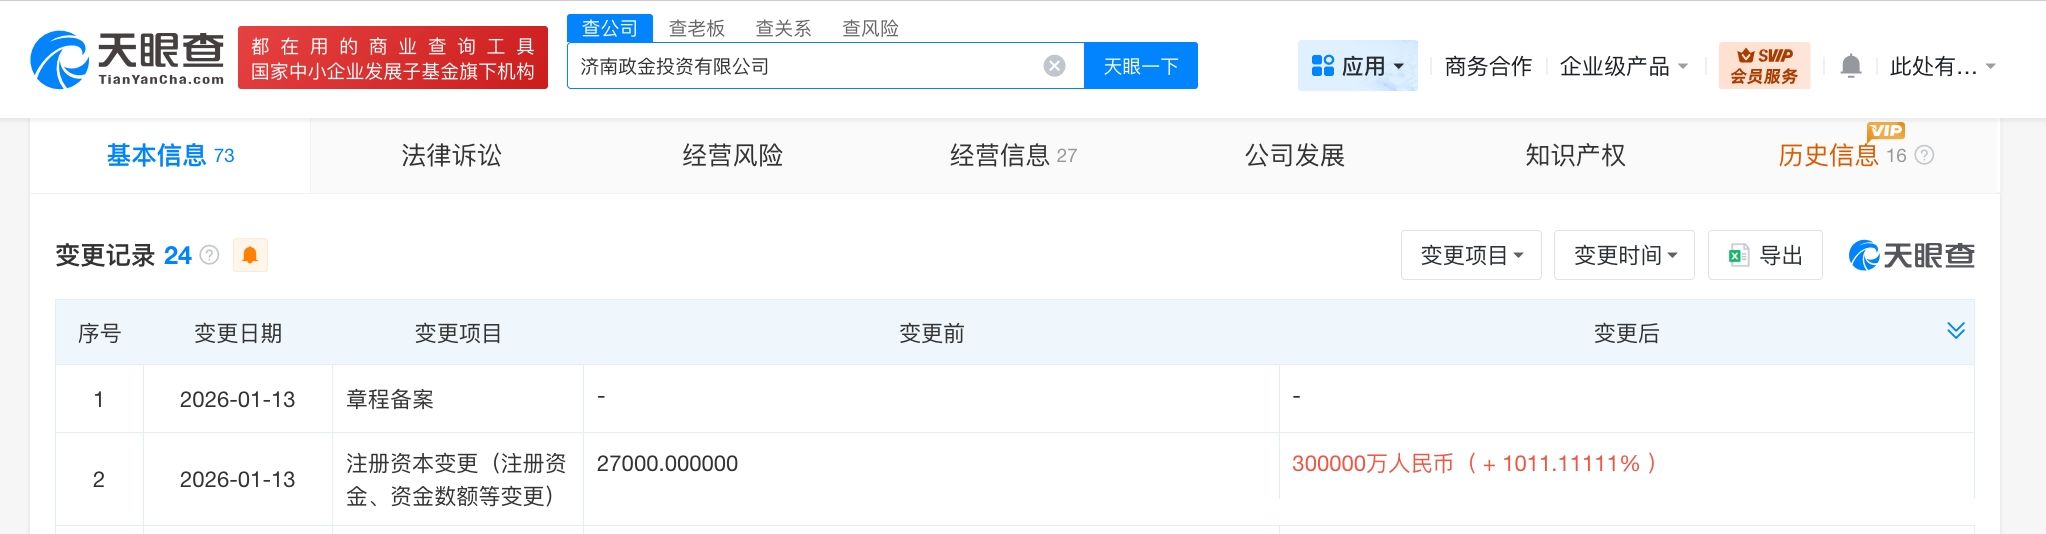2046x534 pixels.
Task: Open the 变更时间 filter dropdown
Action: pyautogui.click(x=1624, y=255)
